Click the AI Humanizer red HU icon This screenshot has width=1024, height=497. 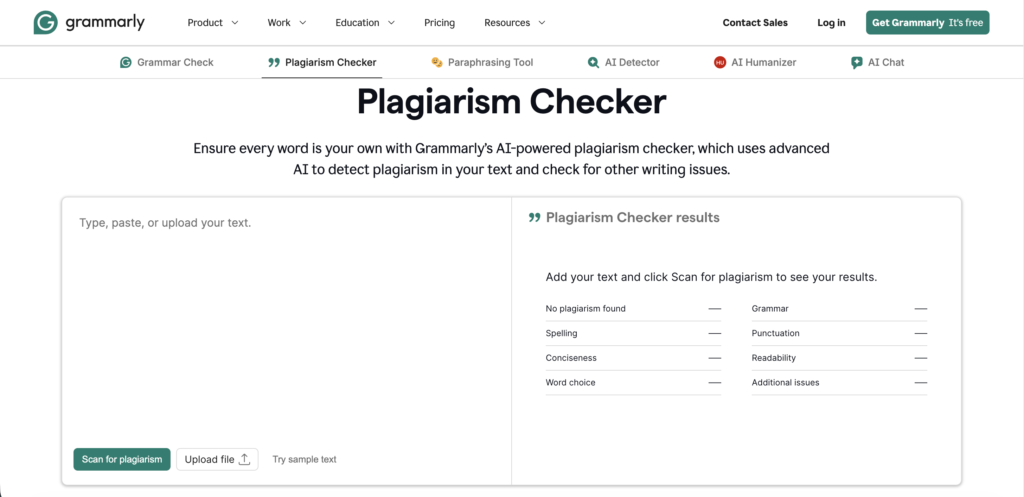(x=720, y=63)
